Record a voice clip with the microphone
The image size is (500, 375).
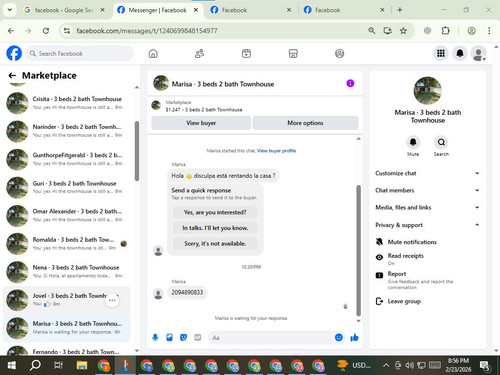click(x=155, y=338)
